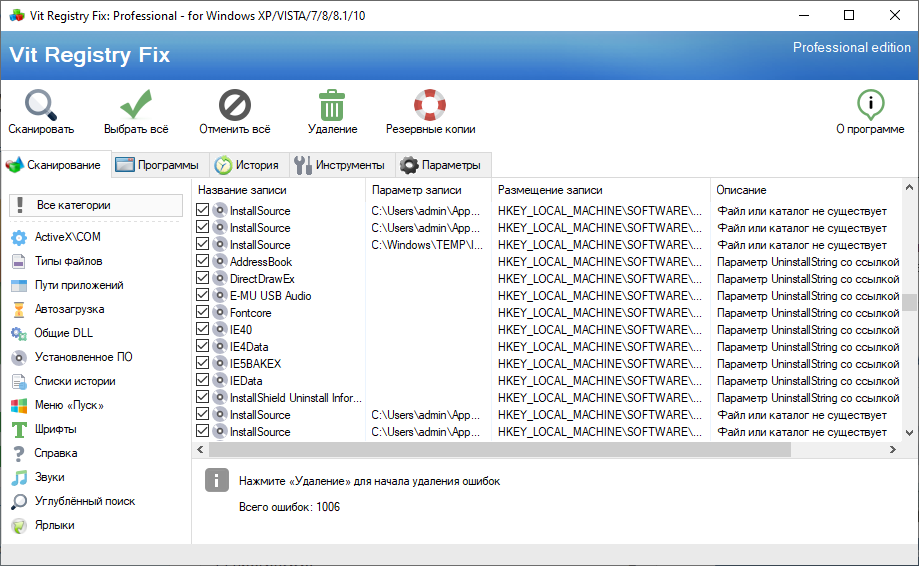Uncheck InstallShield Uninstall Infor... checkbox
The width and height of the screenshot is (919, 566).
point(203,397)
